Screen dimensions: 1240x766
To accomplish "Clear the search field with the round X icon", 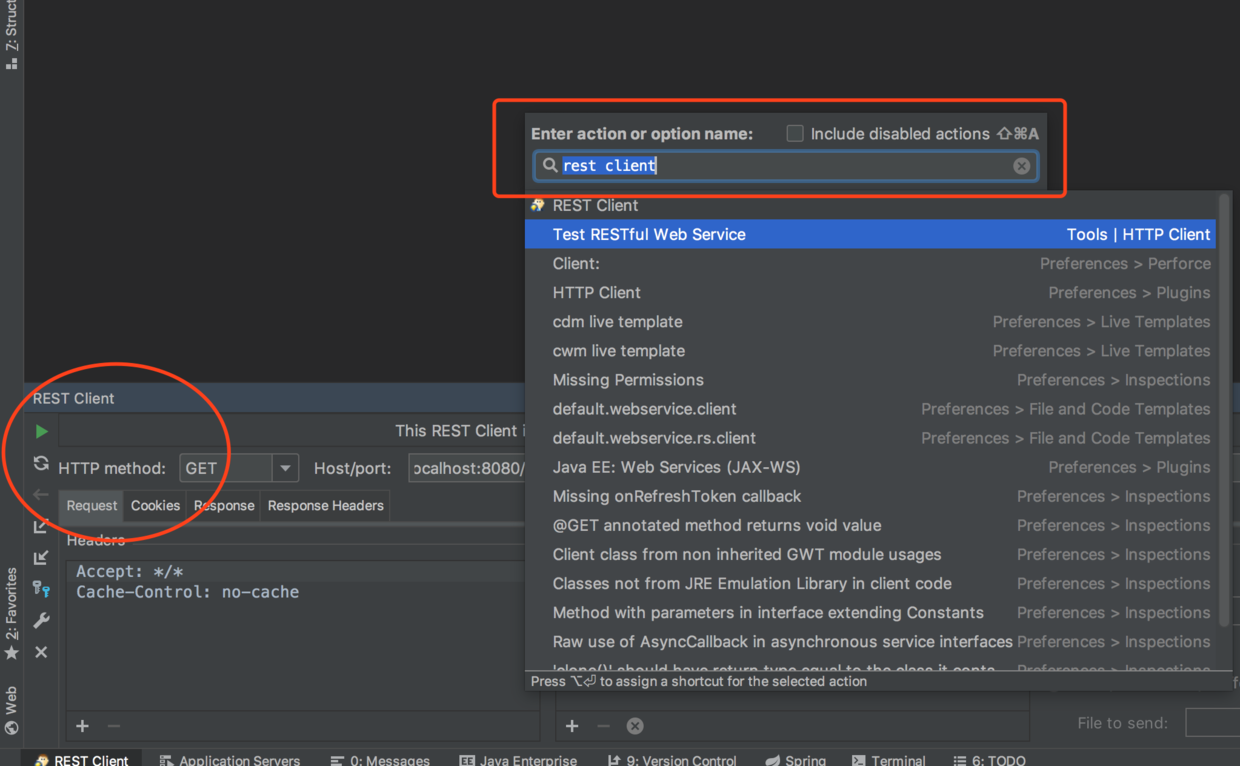I will tap(1021, 166).
